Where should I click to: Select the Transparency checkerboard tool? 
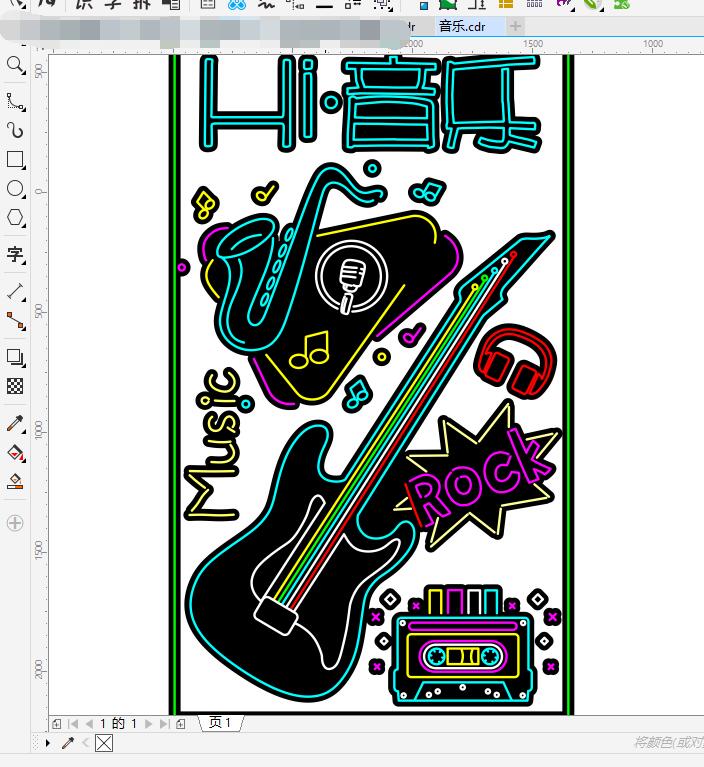click(15, 386)
